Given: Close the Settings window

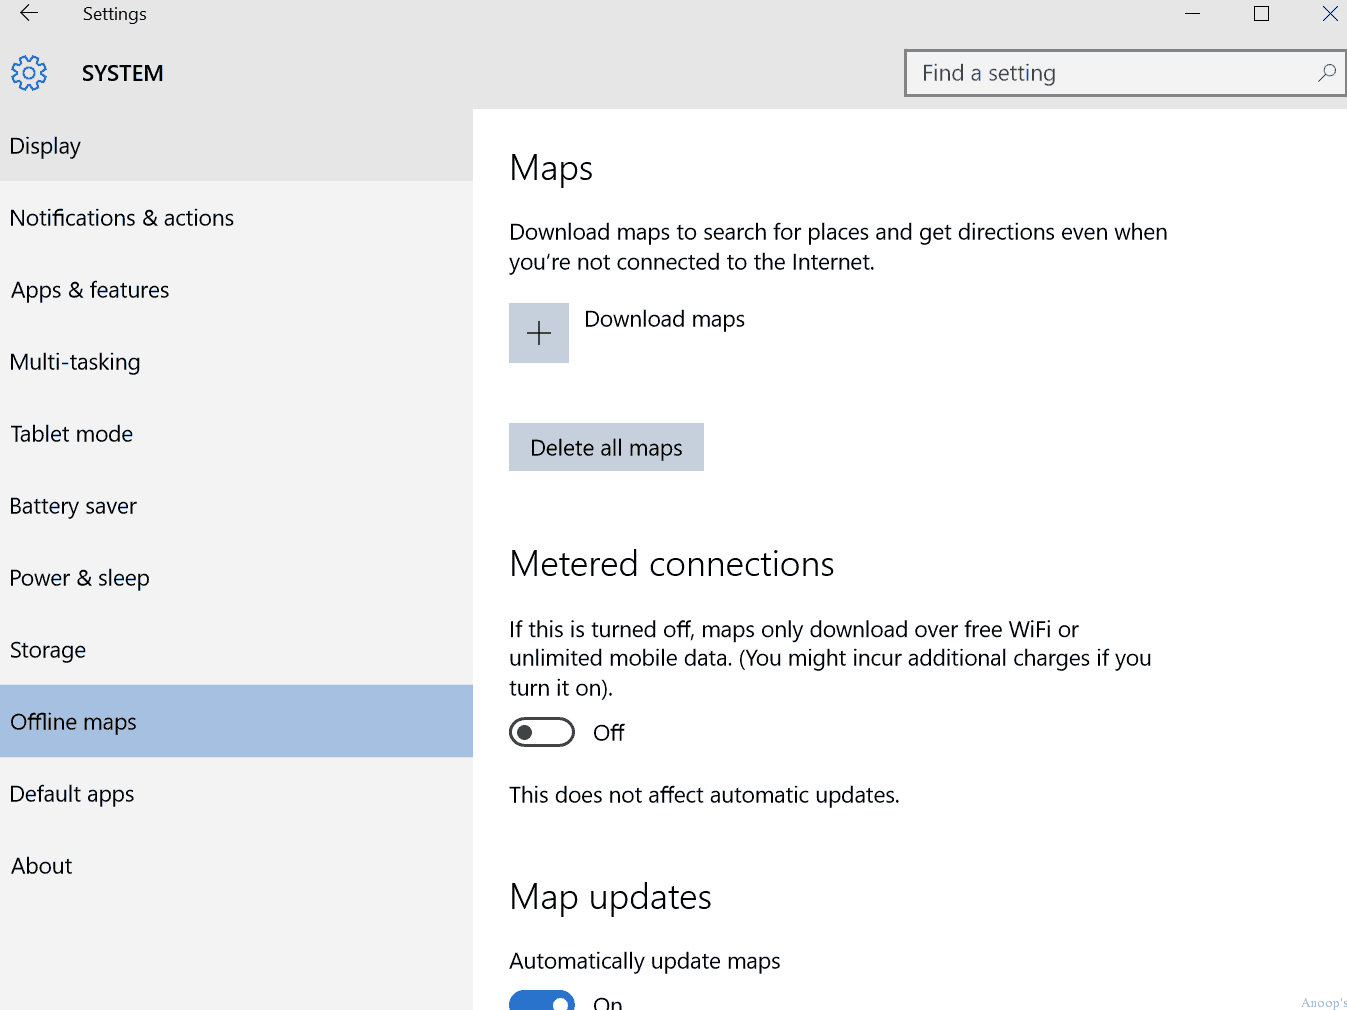Looking at the screenshot, I should point(1329,14).
